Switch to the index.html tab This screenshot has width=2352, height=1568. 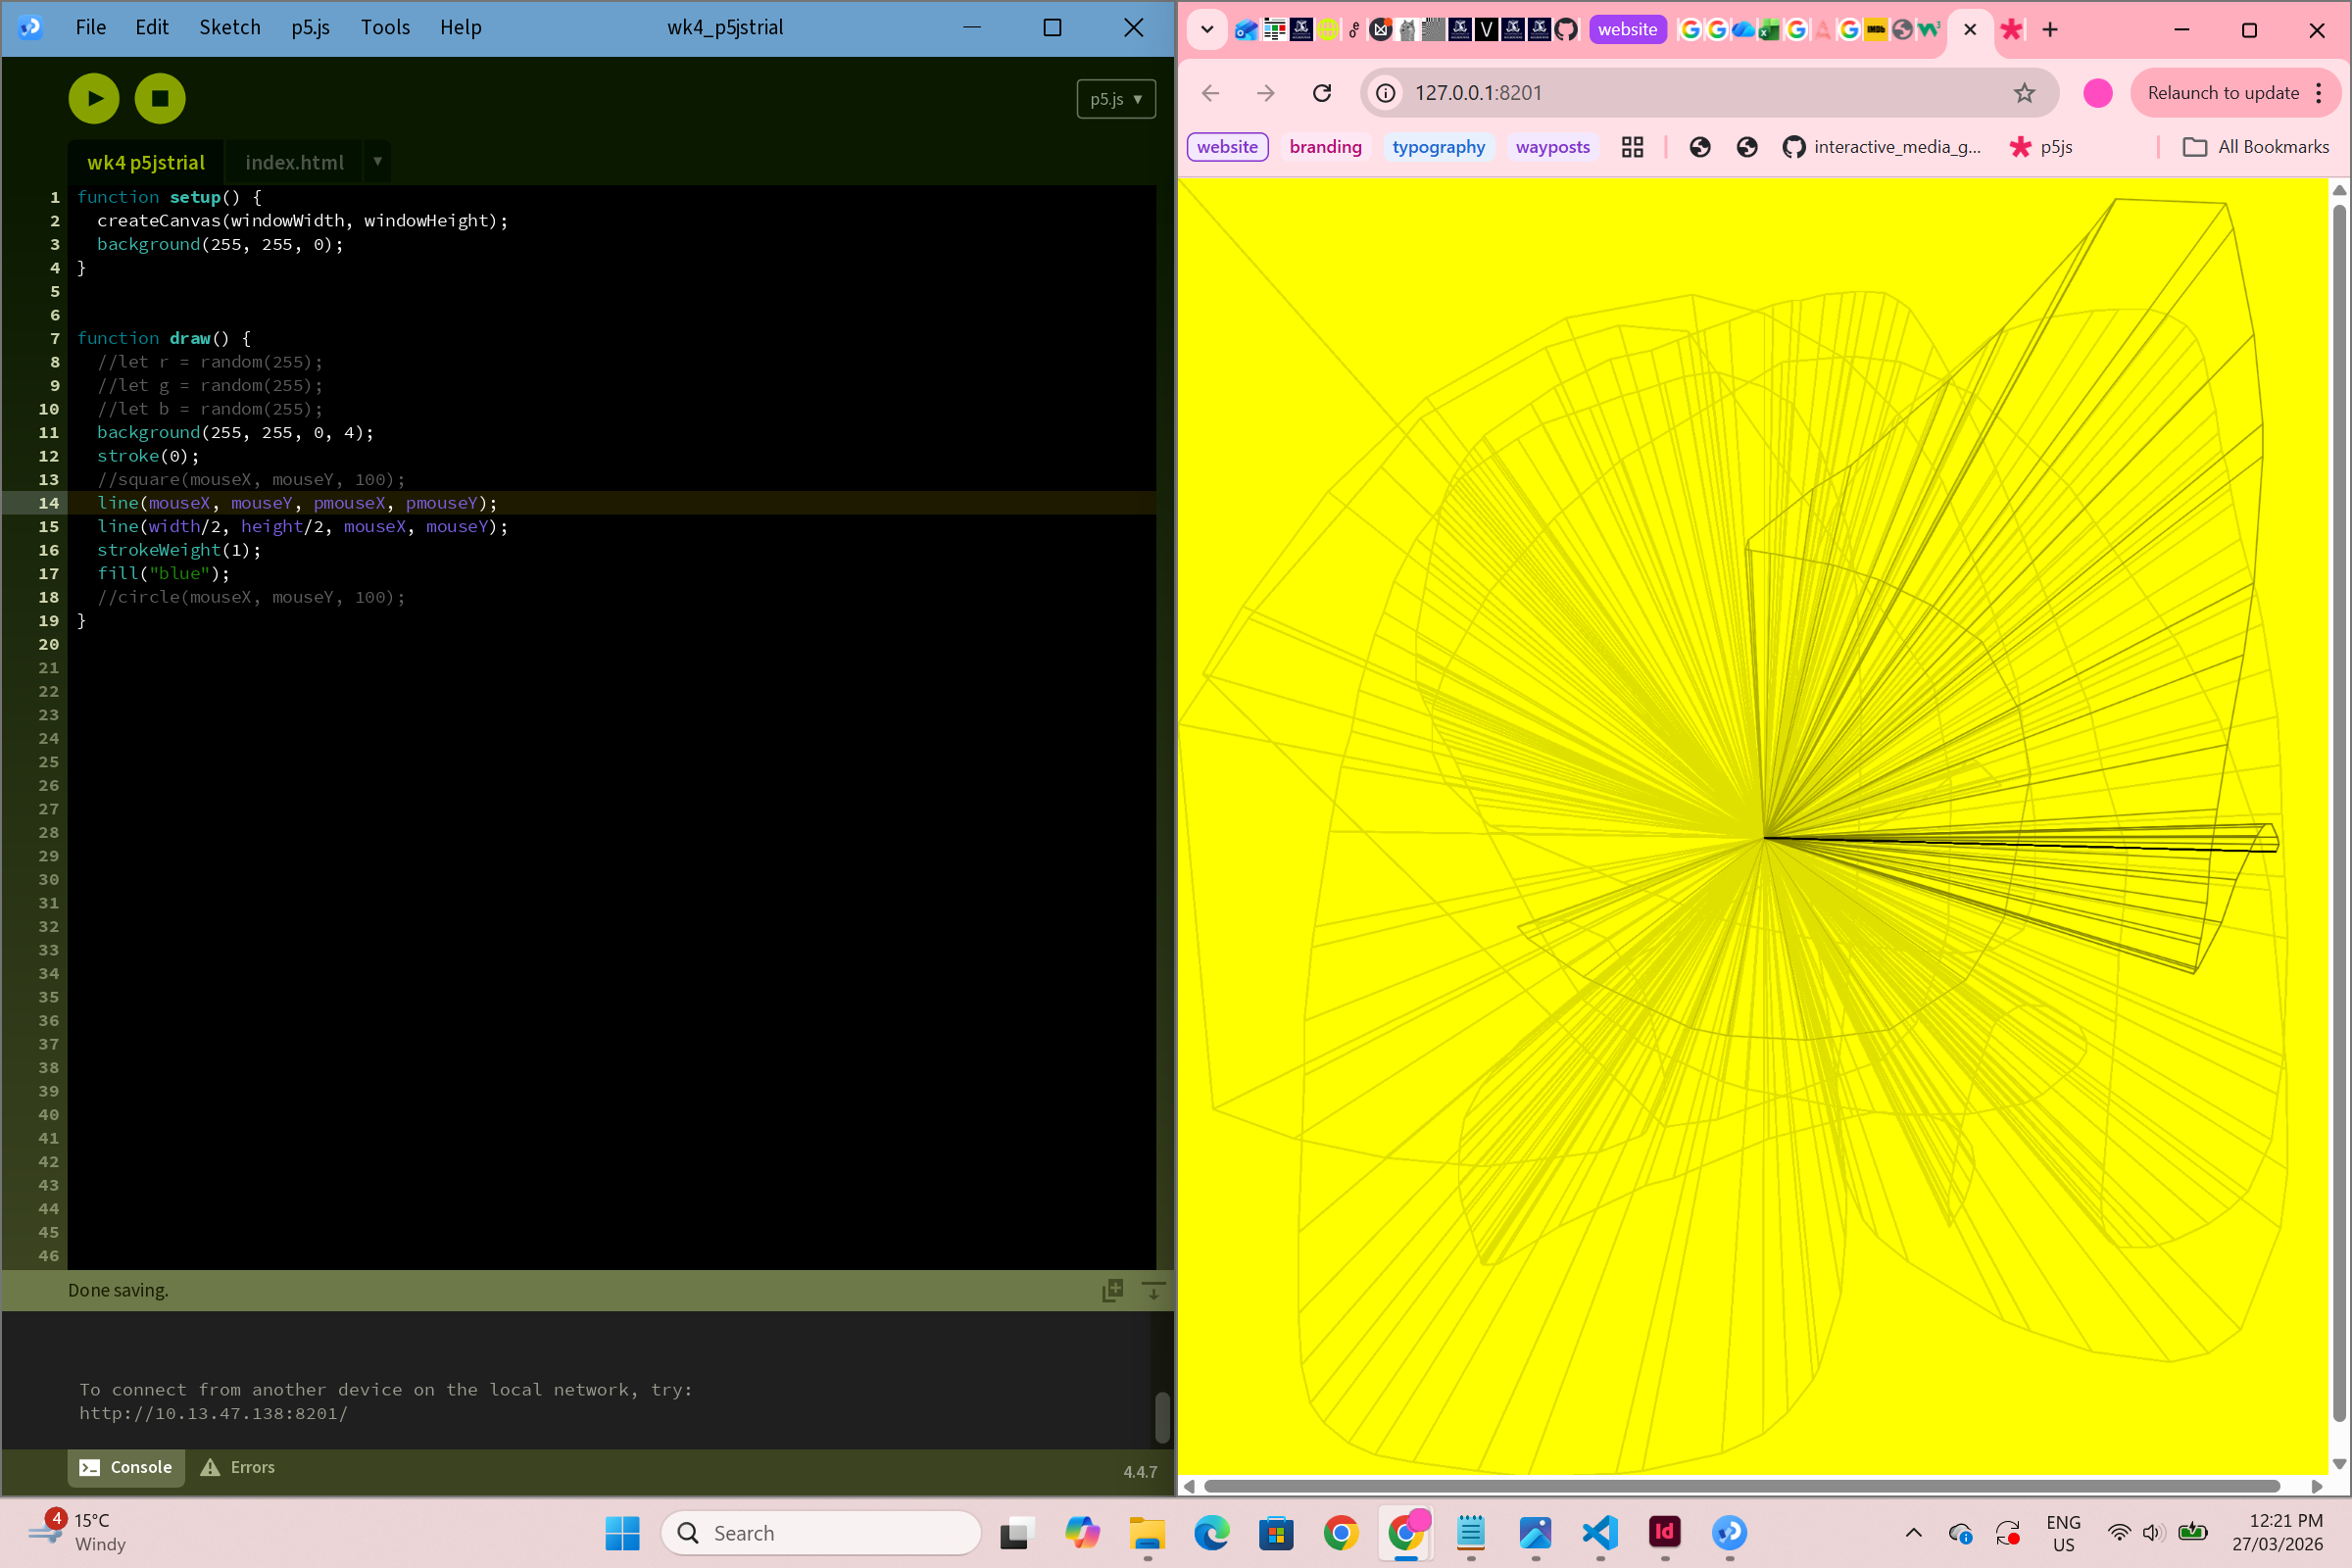pyautogui.click(x=294, y=162)
